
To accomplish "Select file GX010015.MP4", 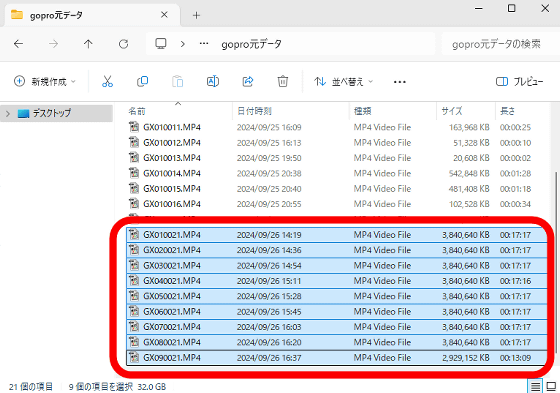I will point(336,189).
